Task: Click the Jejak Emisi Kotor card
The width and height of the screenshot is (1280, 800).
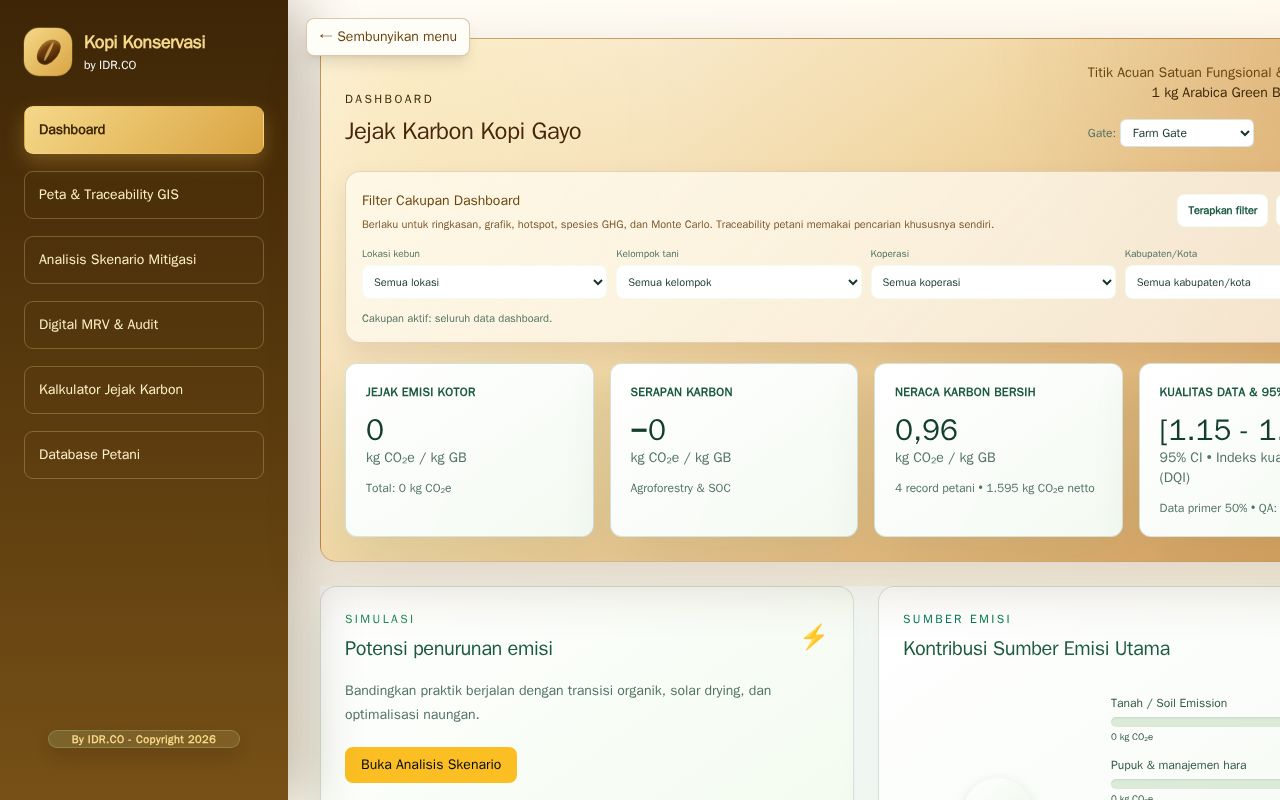Action: tap(469, 450)
